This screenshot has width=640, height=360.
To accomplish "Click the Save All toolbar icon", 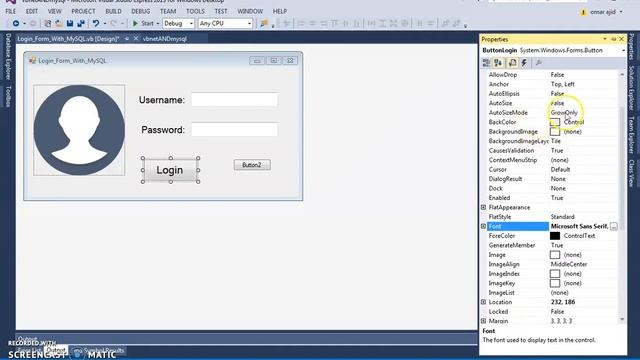I will (81, 24).
